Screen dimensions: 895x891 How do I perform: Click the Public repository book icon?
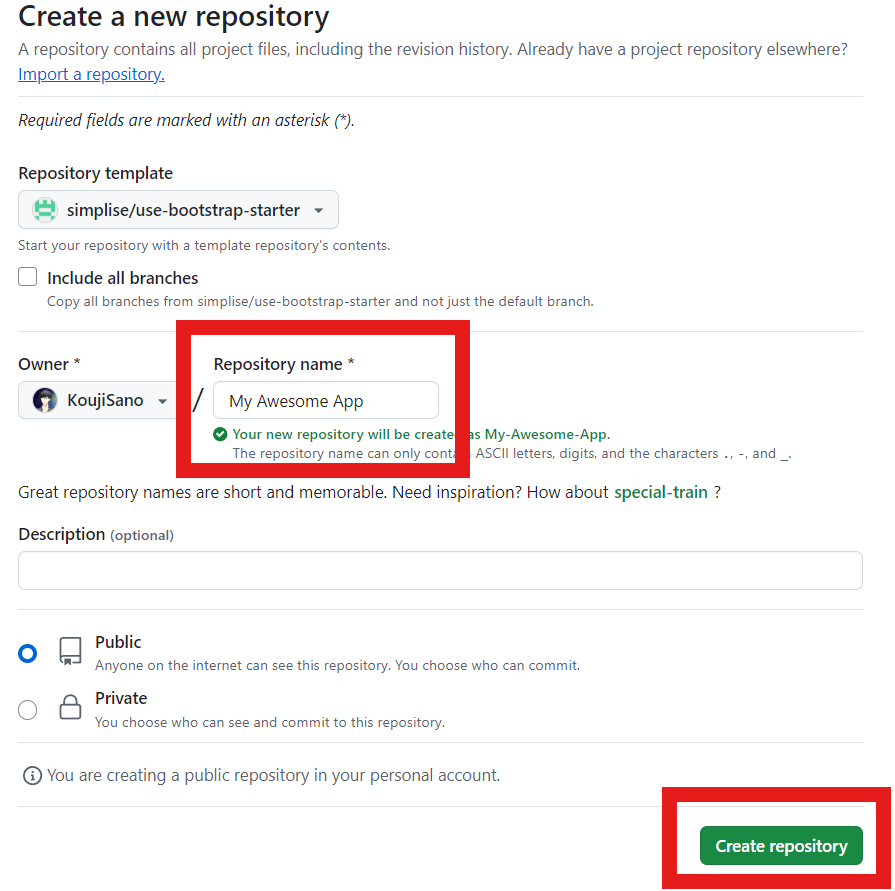69,651
